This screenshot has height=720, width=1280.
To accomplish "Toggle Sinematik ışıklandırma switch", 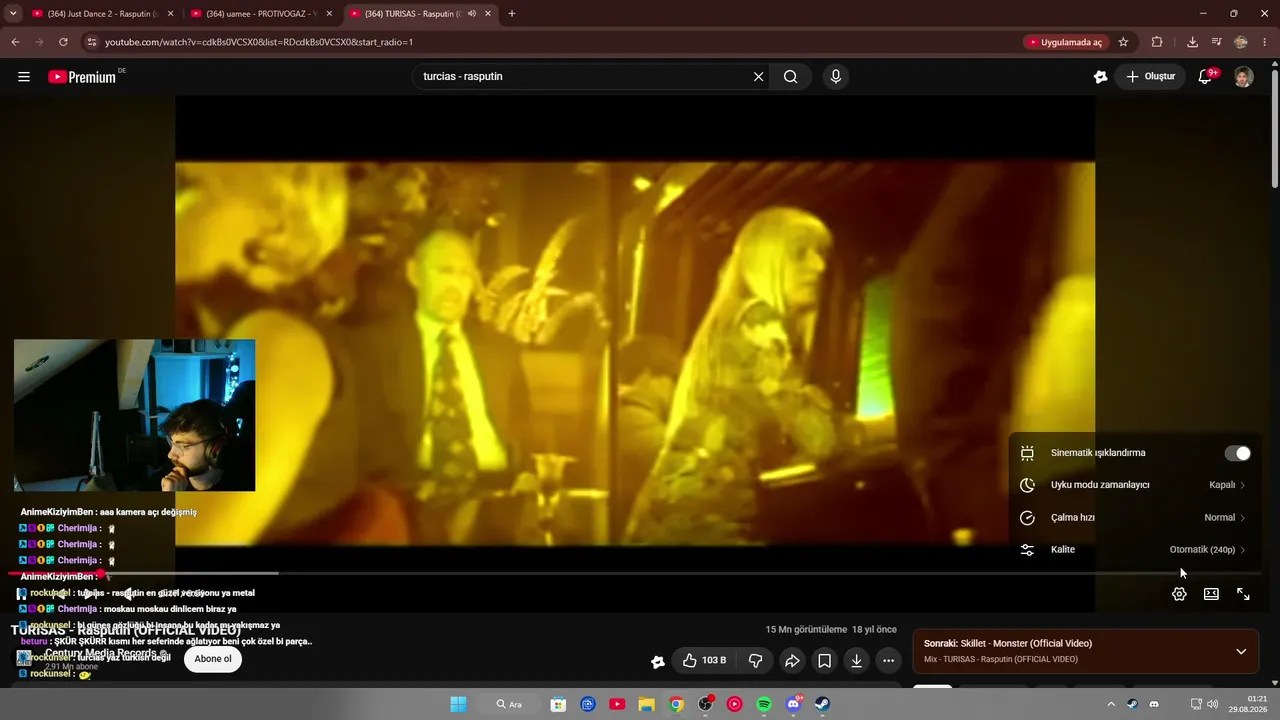I will tap(1238, 453).
